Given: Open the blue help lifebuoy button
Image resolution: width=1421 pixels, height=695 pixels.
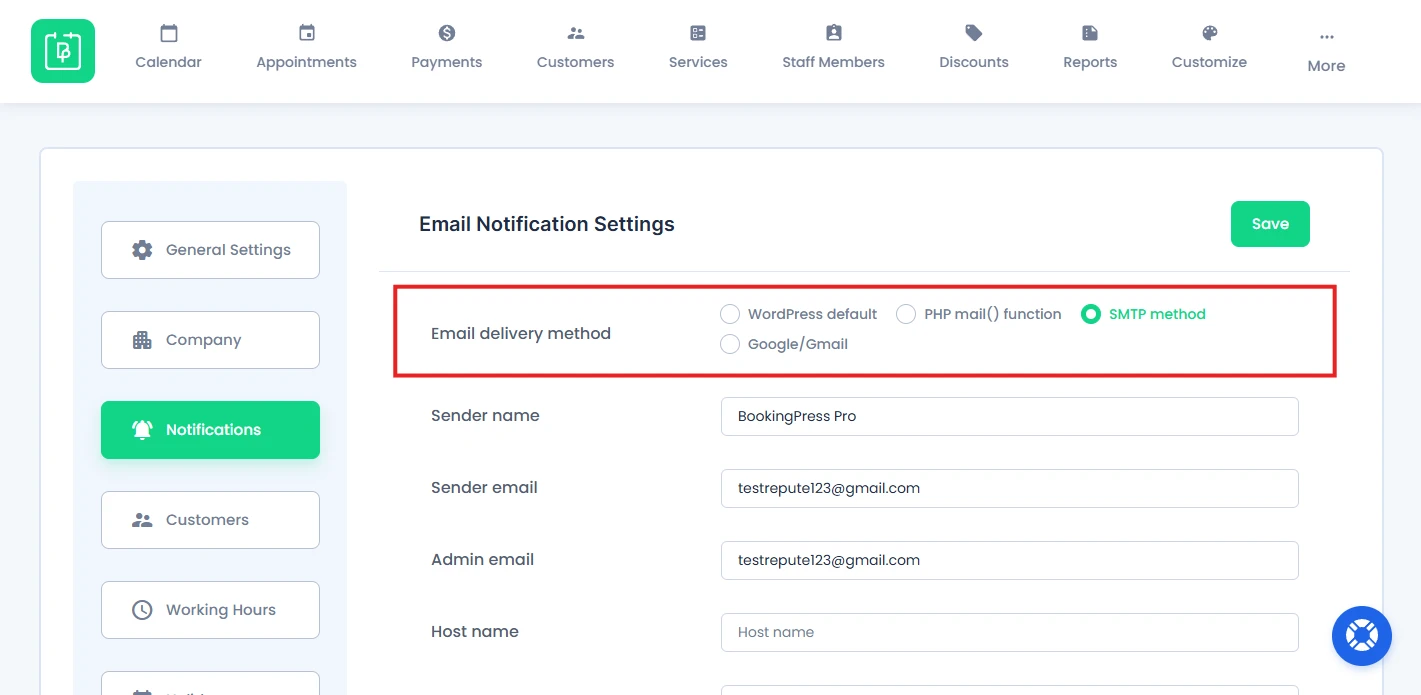Looking at the screenshot, I should [x=1362, y=636].
